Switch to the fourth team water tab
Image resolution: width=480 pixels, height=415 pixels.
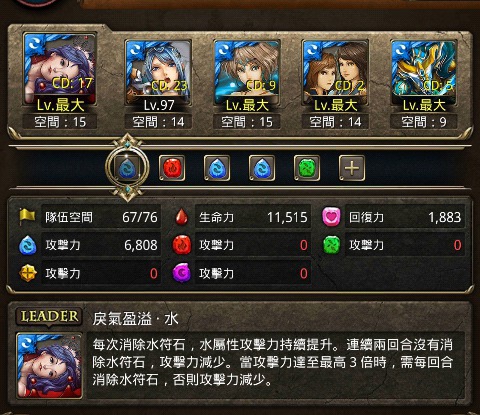(262, 168)
